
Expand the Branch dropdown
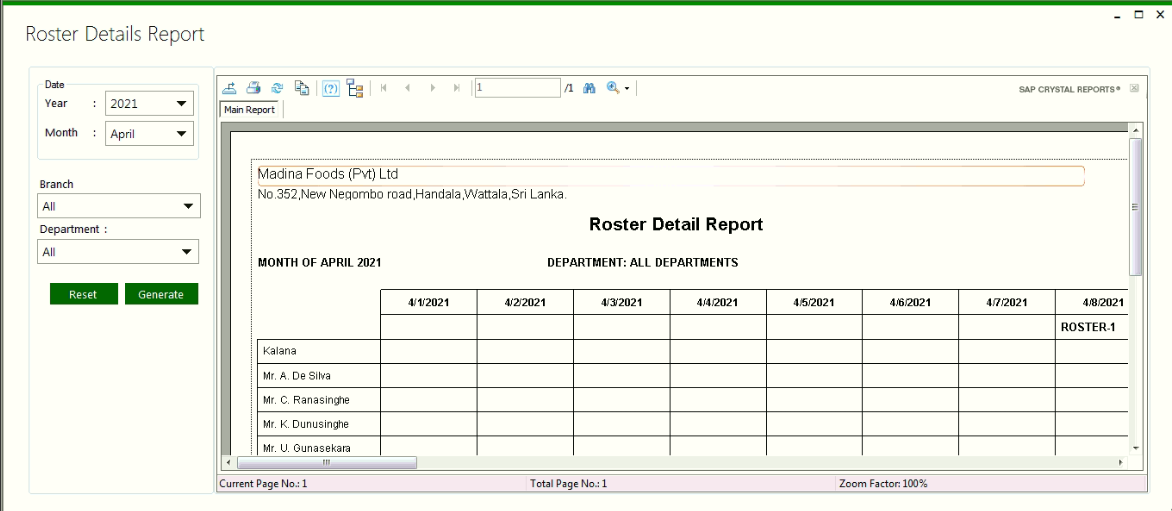120,207
